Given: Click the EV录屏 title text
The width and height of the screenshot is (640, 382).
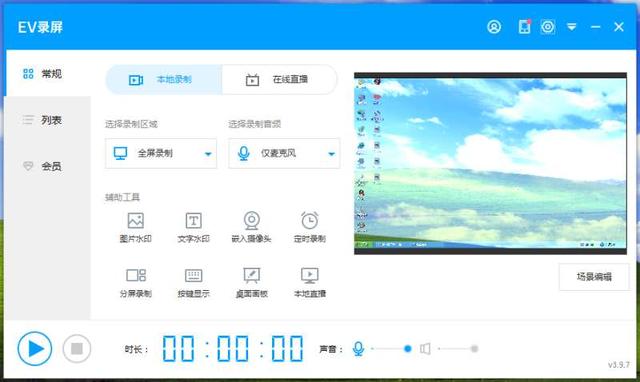Looking at the screenshot, I should tap(40, 27).
